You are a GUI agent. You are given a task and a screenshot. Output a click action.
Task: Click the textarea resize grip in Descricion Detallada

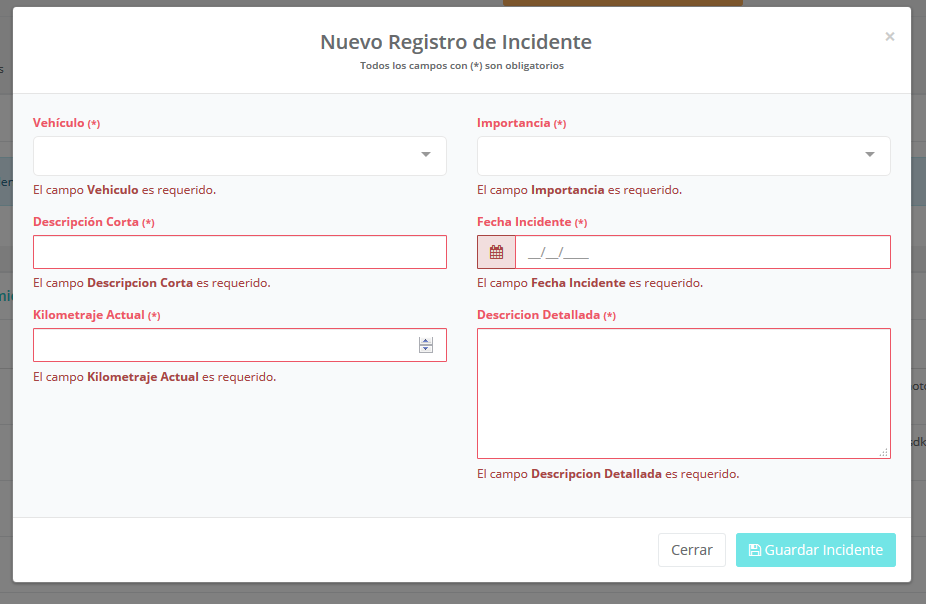pyautogui.click(x=883, y=452)
